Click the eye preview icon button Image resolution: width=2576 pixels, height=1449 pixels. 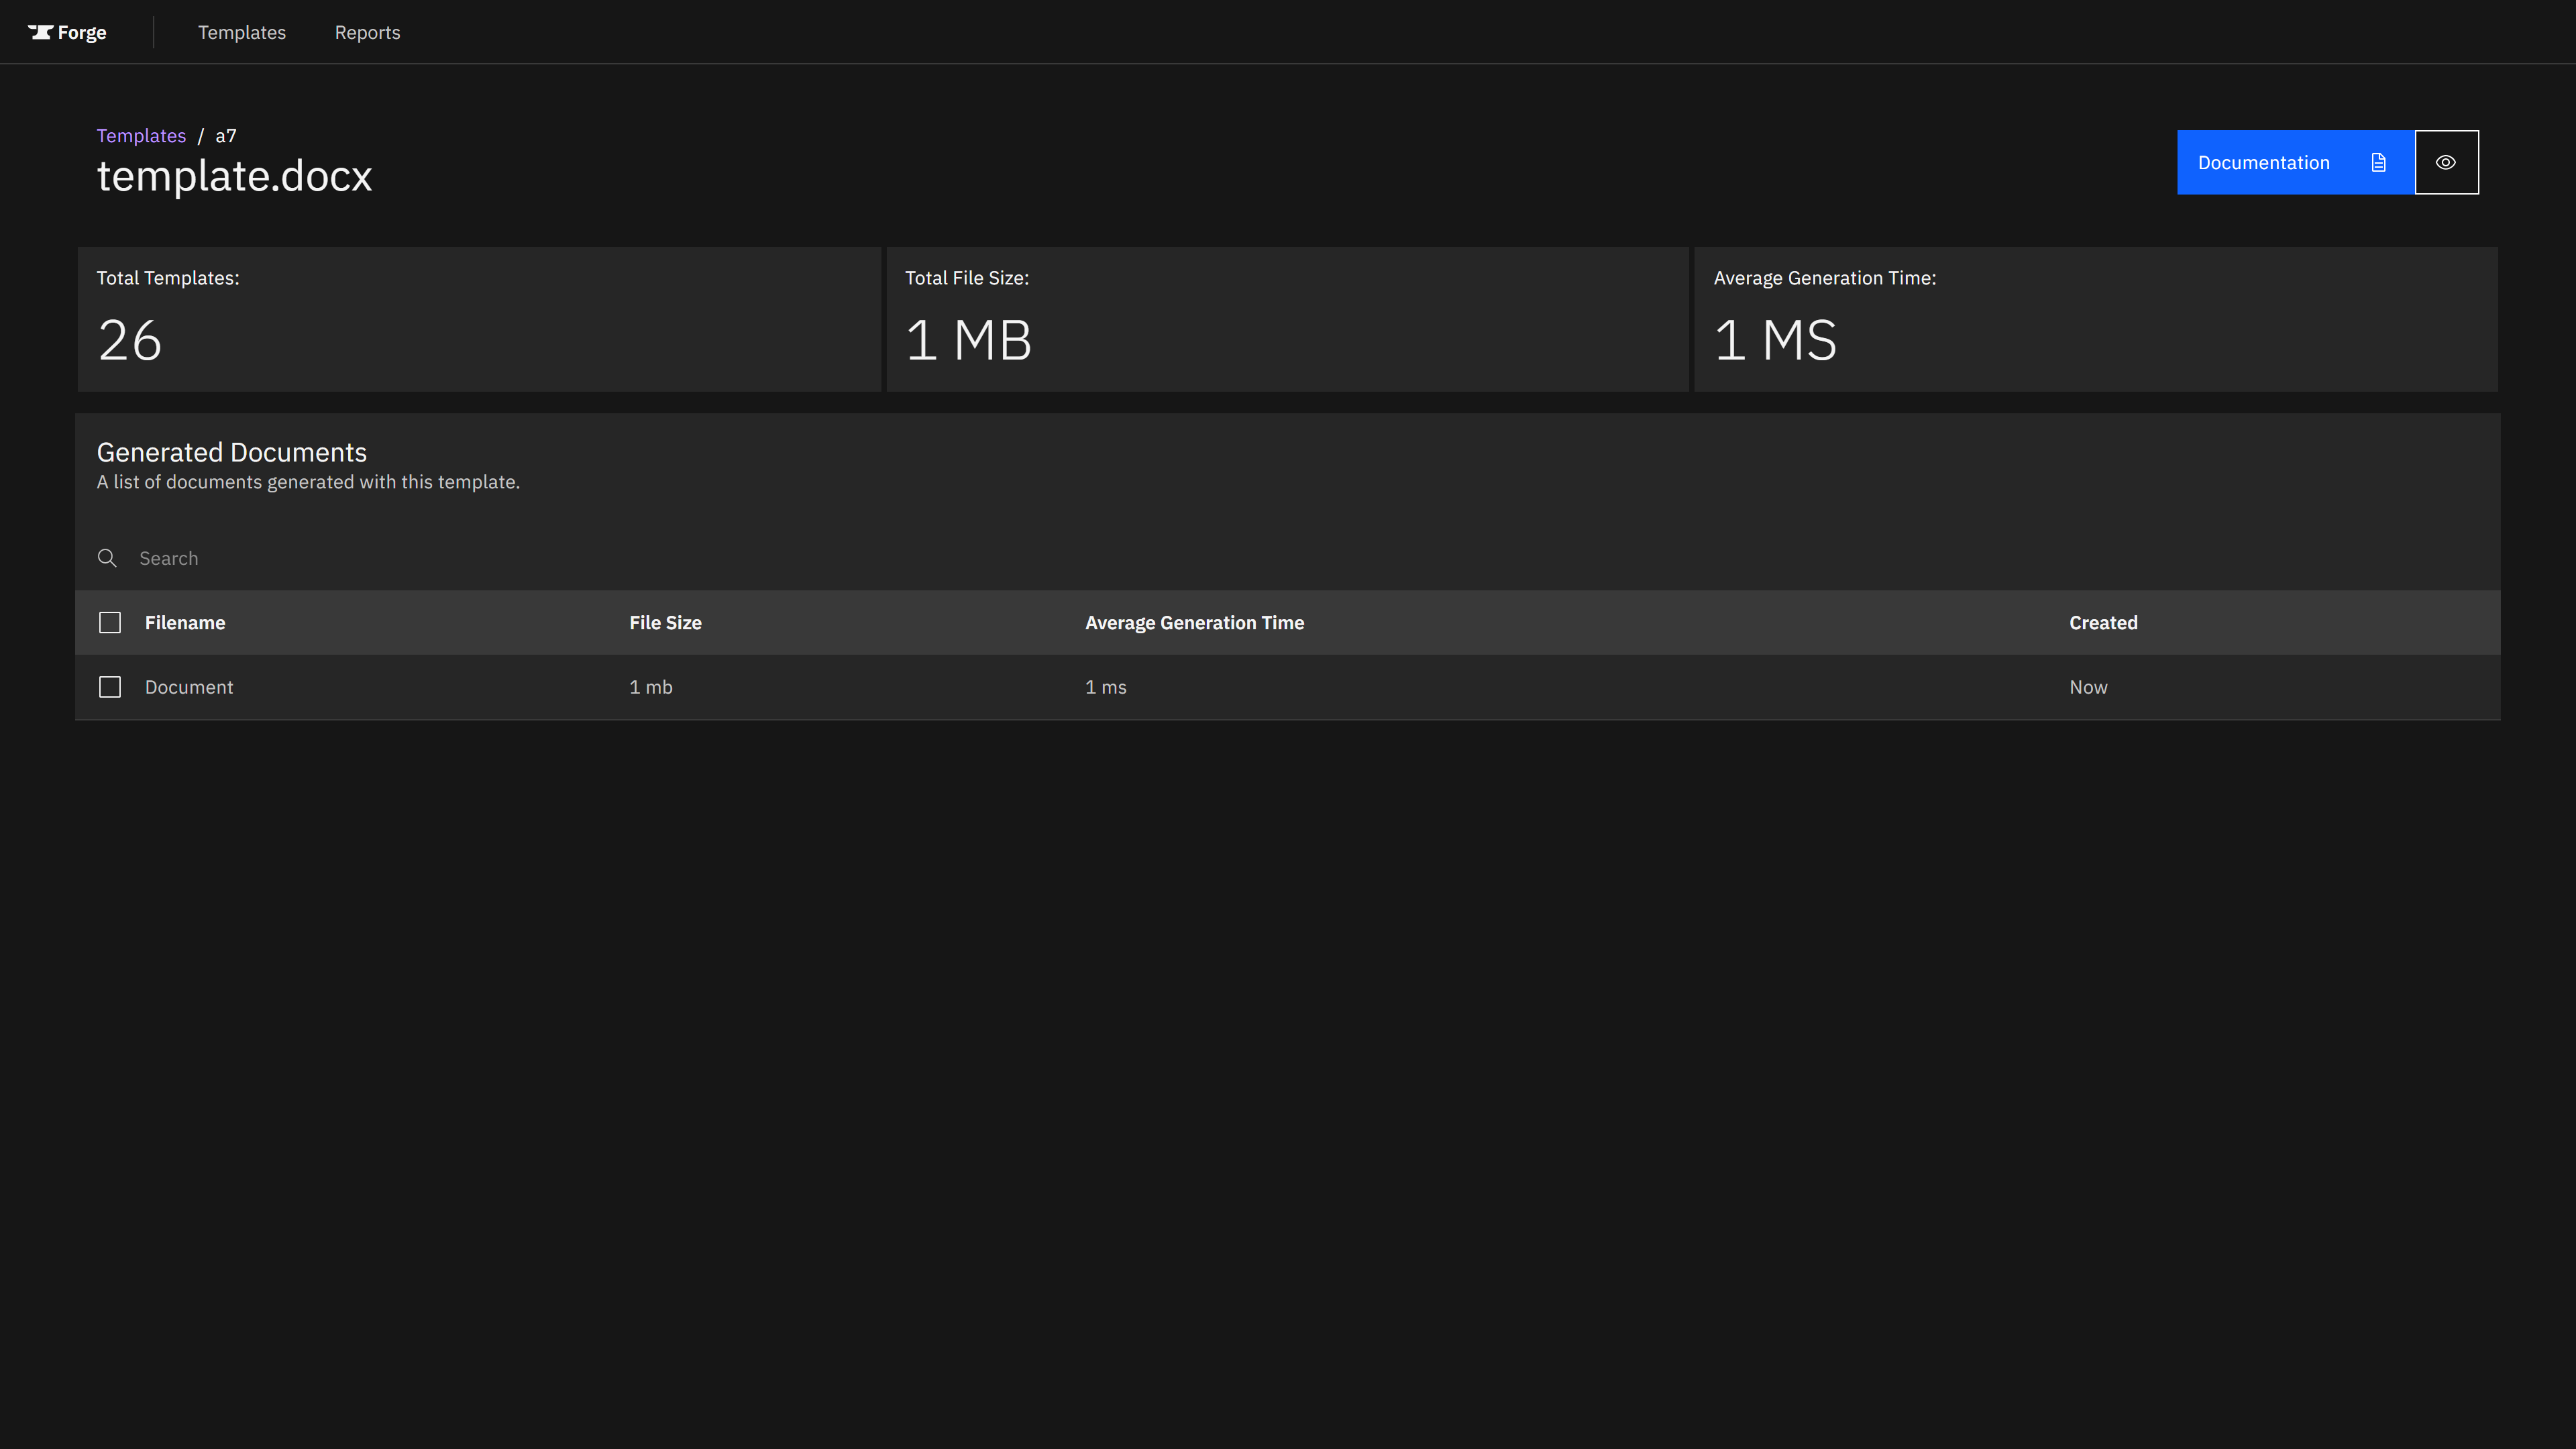click(x=2446, y=162)
